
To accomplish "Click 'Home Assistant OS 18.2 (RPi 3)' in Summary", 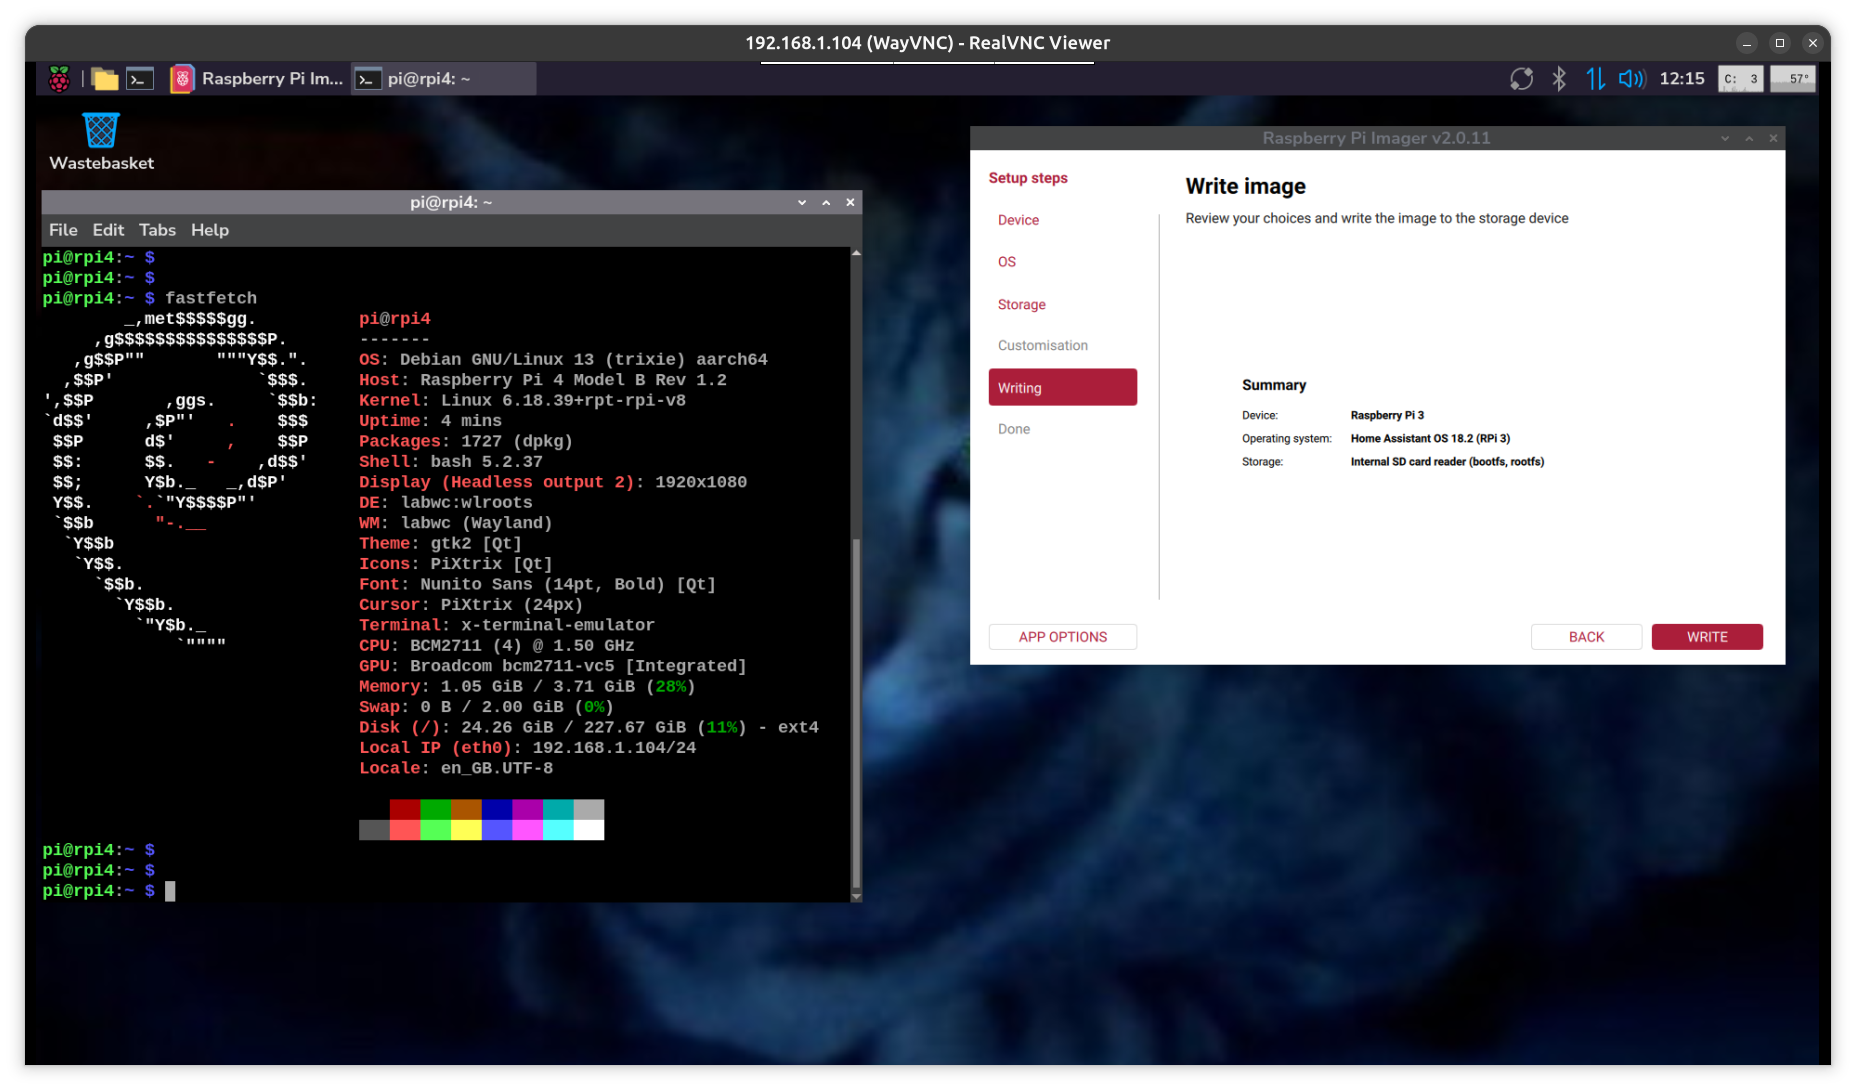I will (1430, 438).
